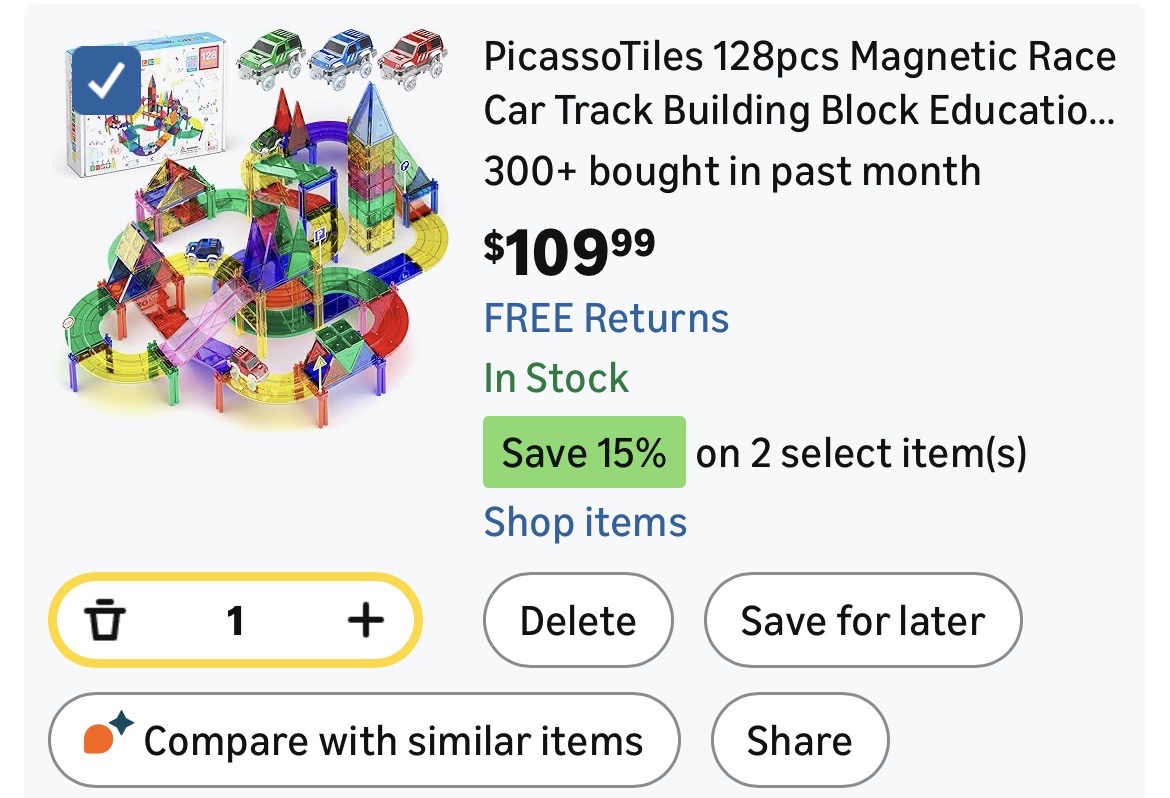Click the FREE Returns link

606,319
